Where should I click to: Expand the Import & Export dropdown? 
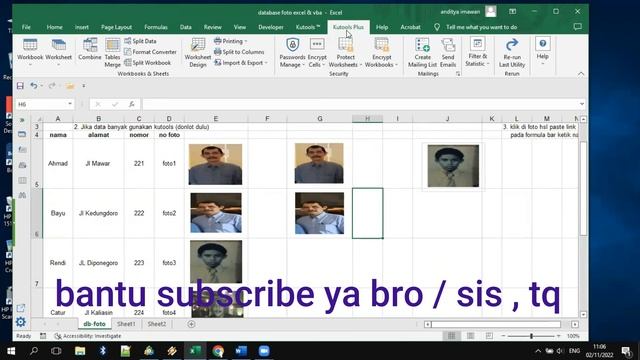tap(241, 63)
